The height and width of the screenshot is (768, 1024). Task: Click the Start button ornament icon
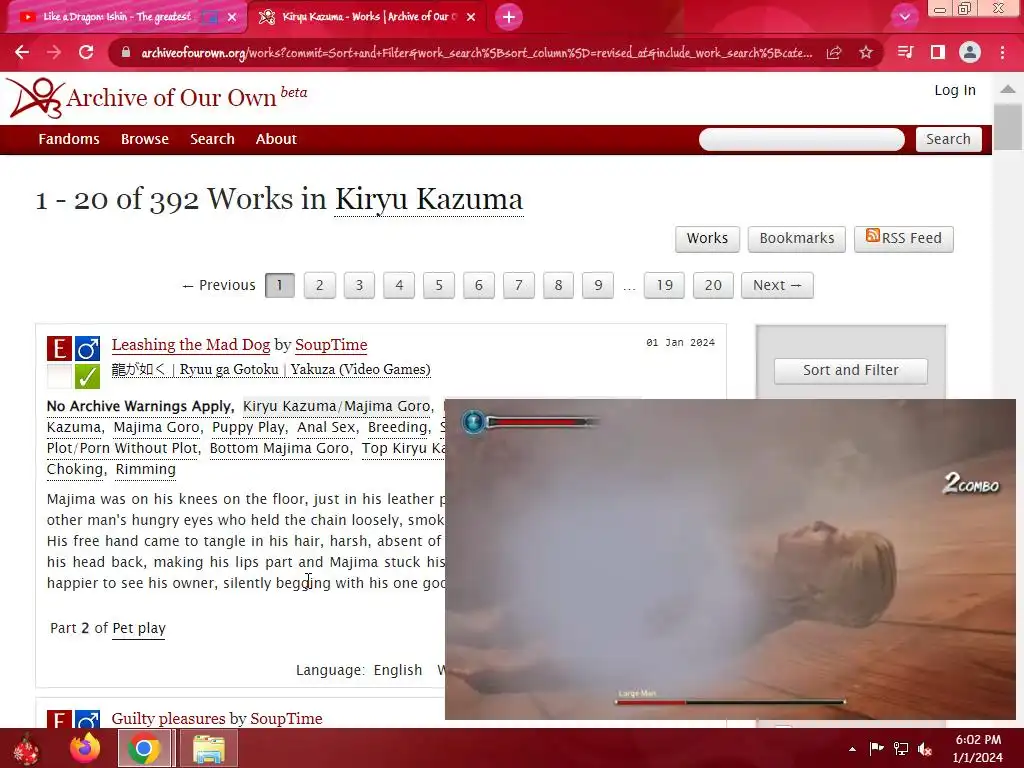click(27, 749)
